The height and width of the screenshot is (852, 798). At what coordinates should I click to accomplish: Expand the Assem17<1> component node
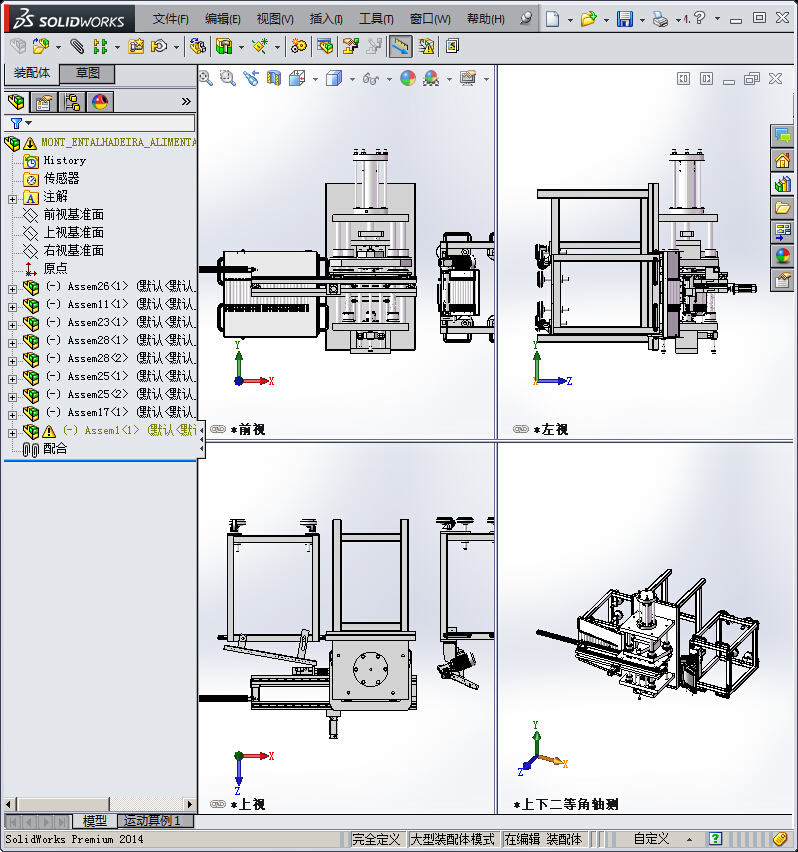click(x=12, y=415)
